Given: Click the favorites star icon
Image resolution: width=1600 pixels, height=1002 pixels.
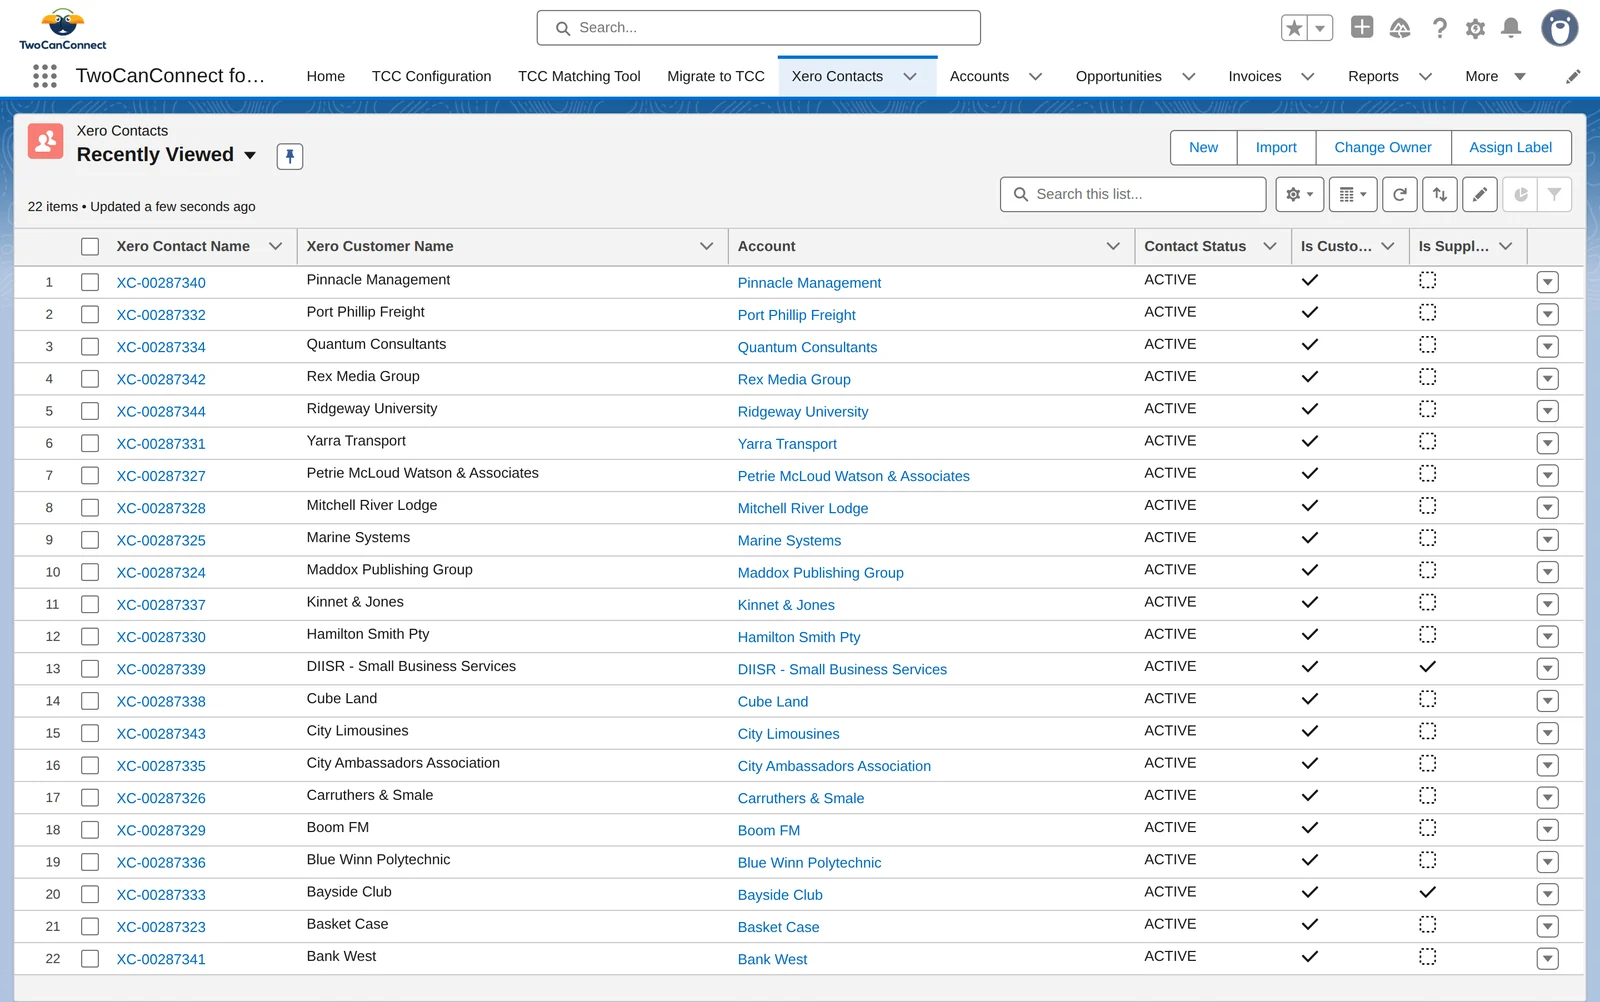Looking at the screenshot, I should (x=1295, y=28).
